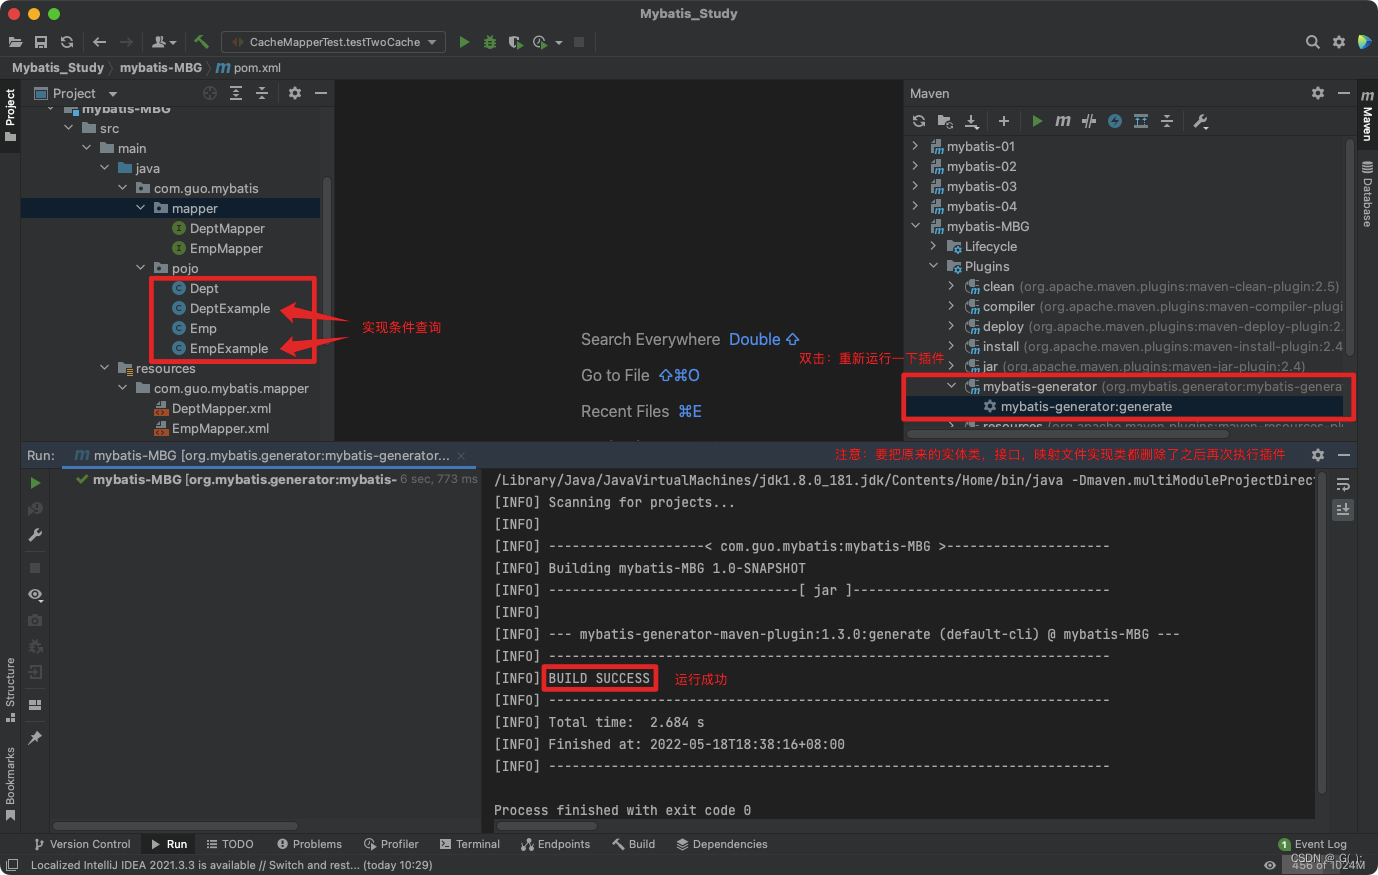Viewport: 1378px width, 875px height.
Task: Open Search Everywhere magnifier icon
Action: pos(1313,42)
